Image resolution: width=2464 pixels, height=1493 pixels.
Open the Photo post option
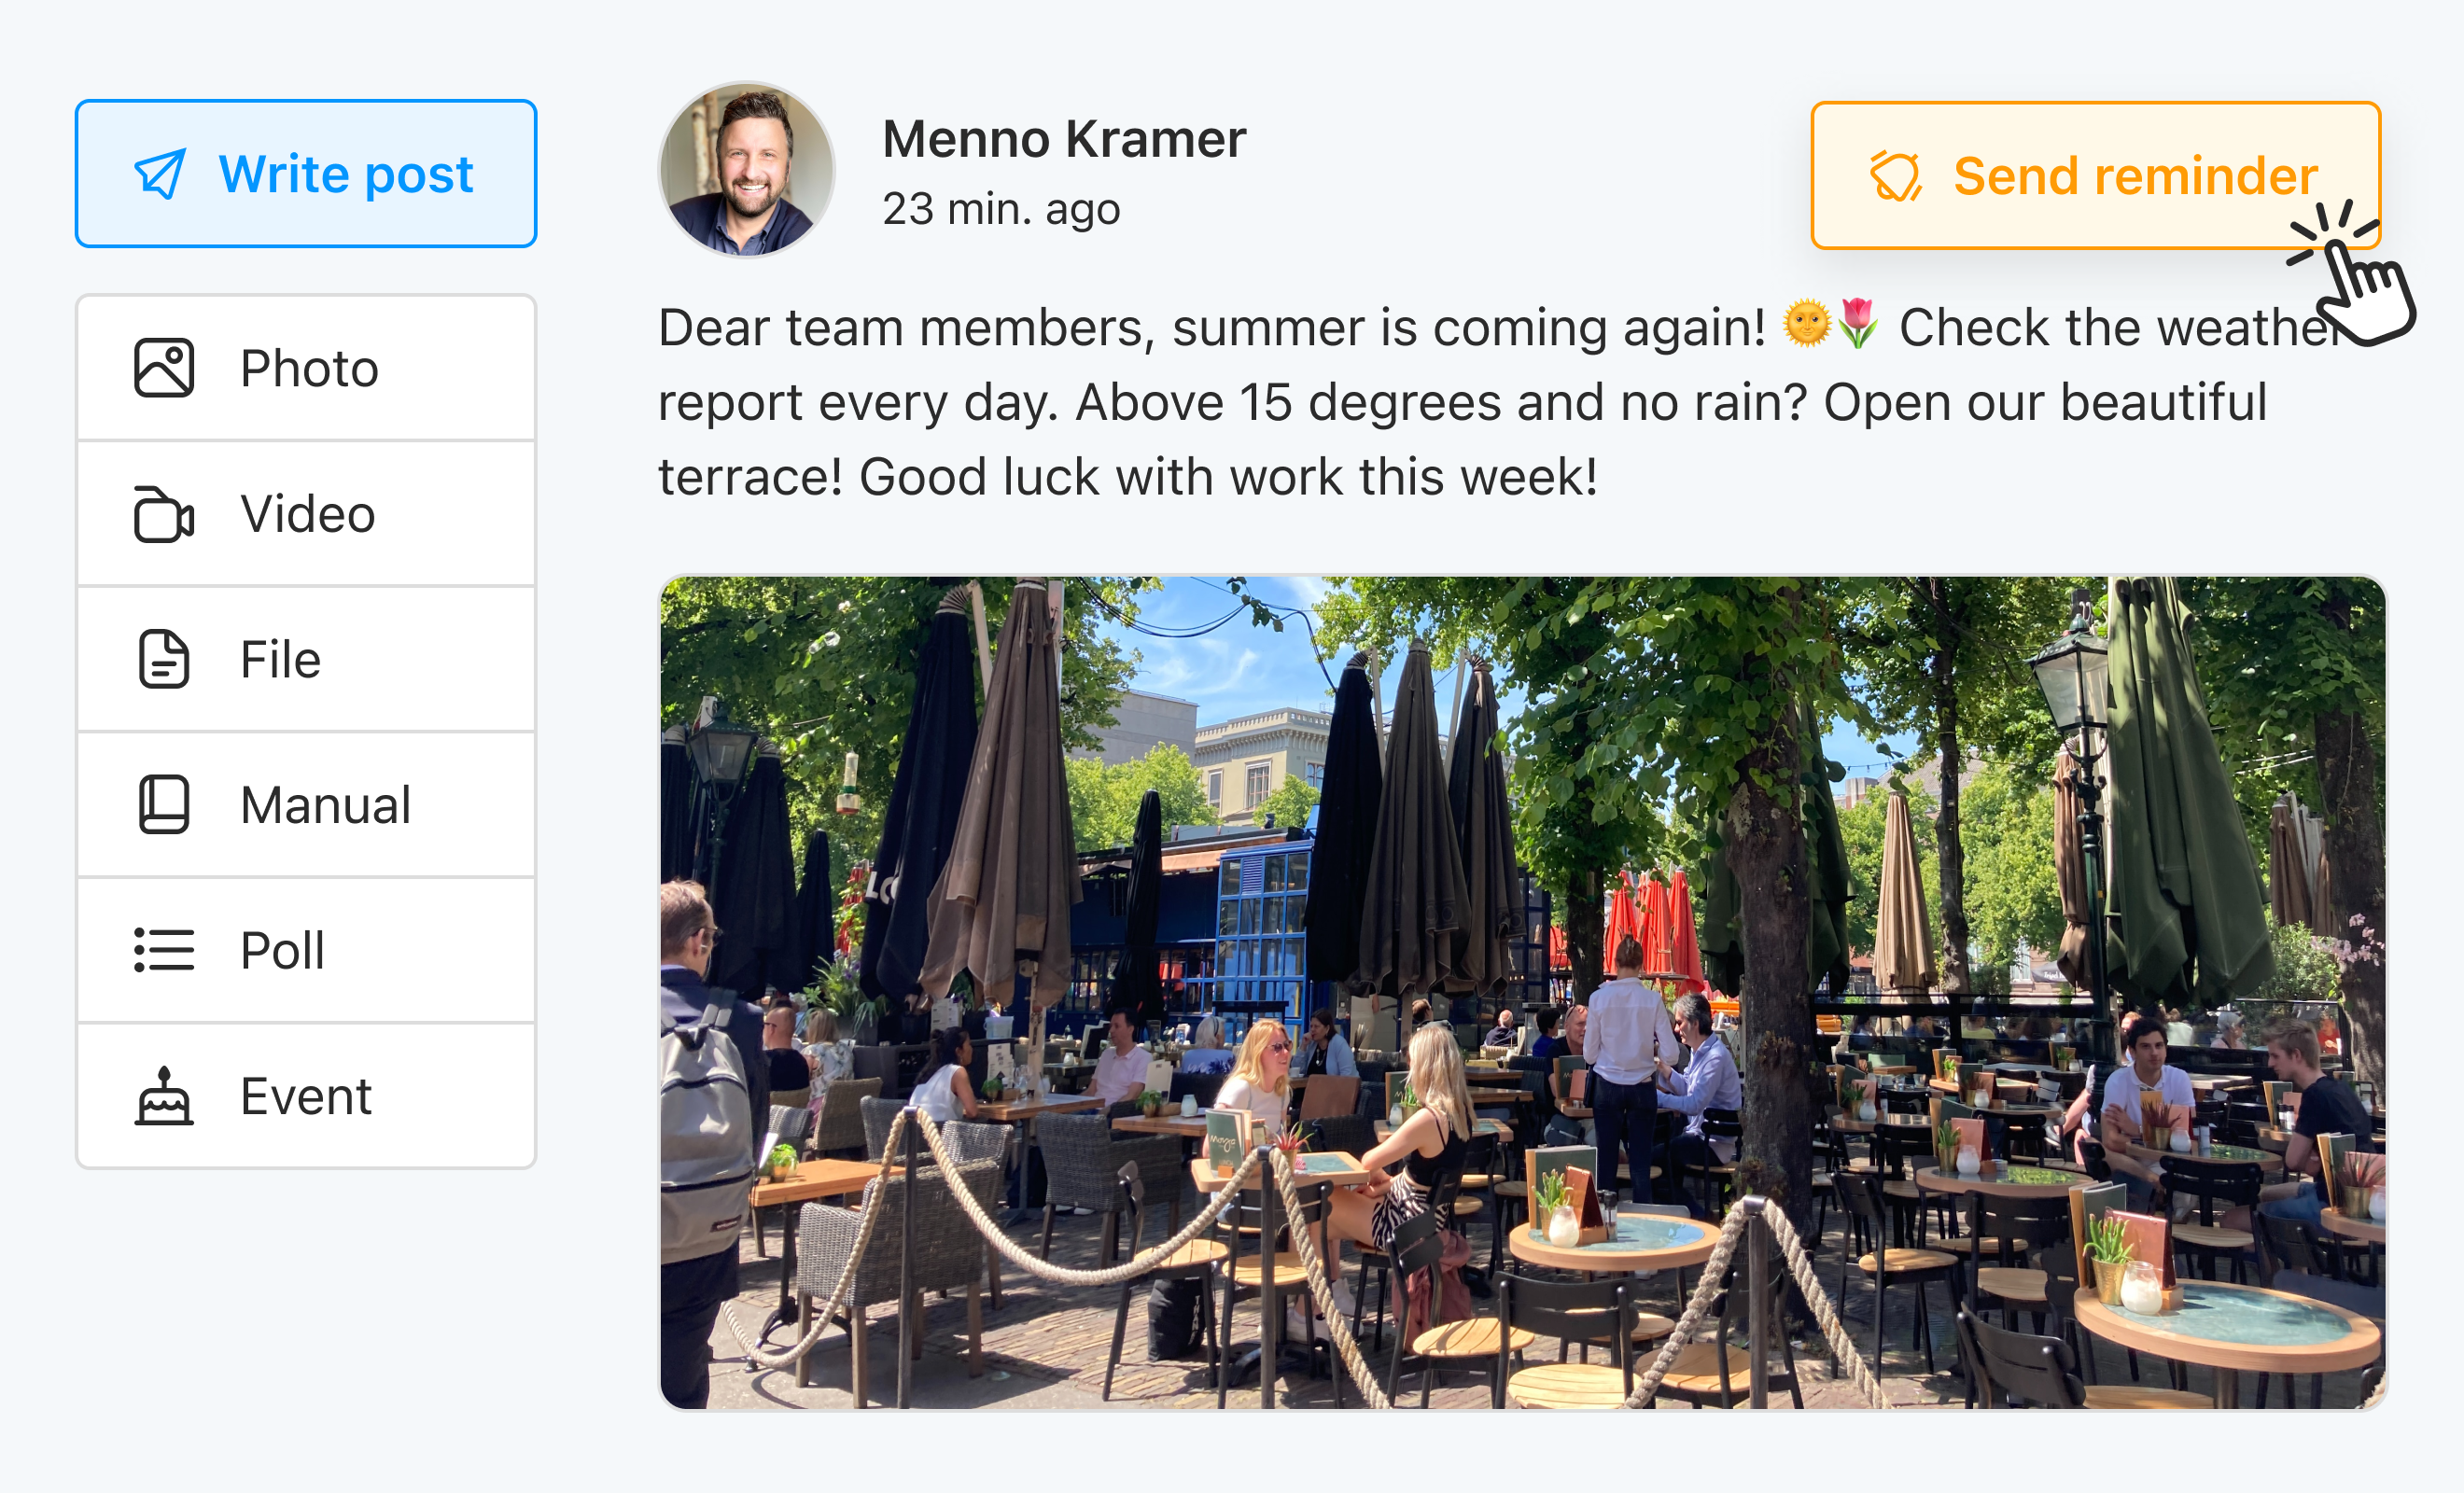coord(305,367)
